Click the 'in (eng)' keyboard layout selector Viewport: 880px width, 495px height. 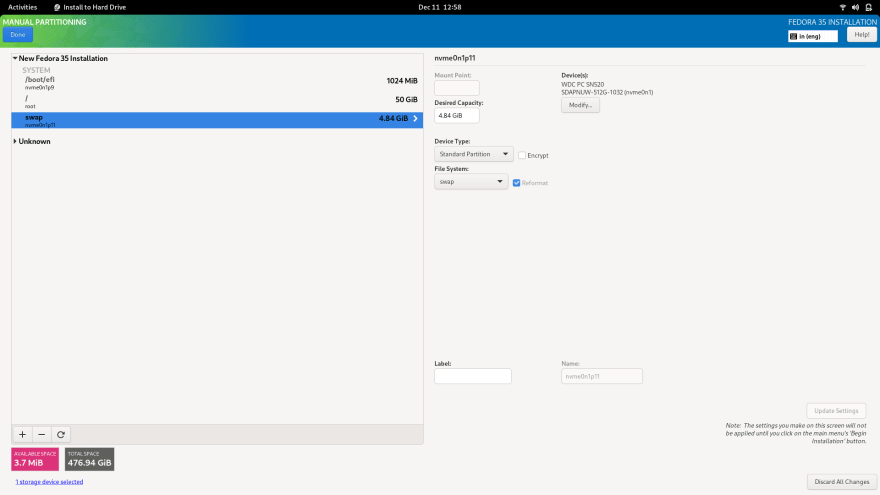[x=813, y=36]
